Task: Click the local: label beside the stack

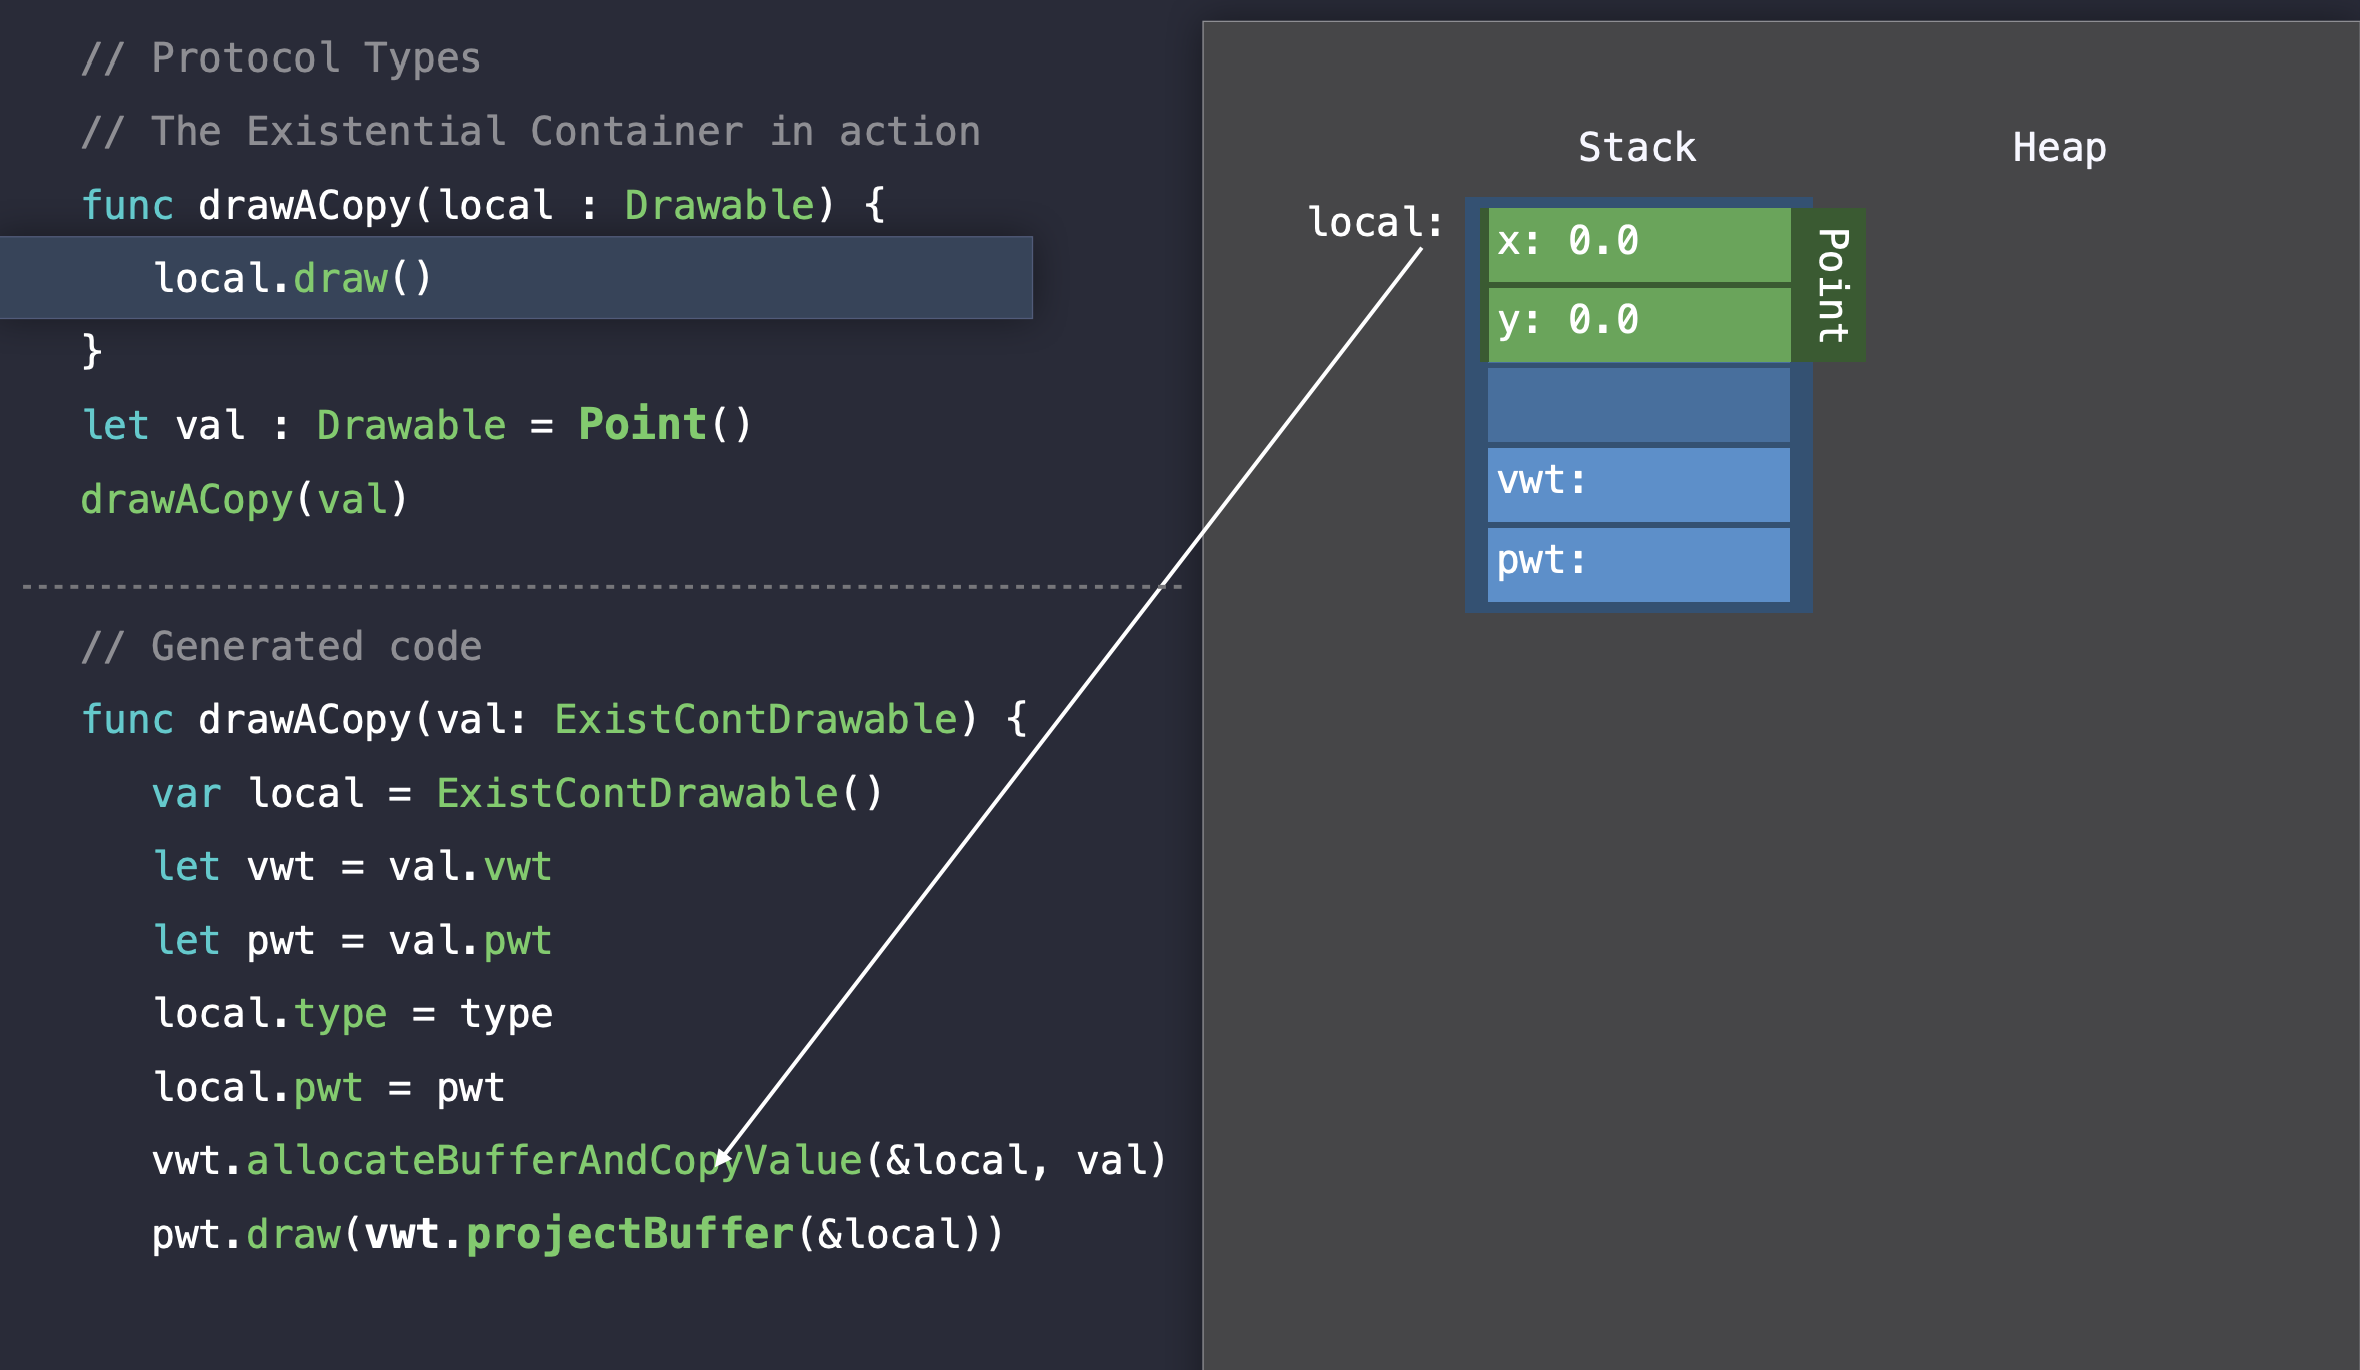Action: point(1375,222)
